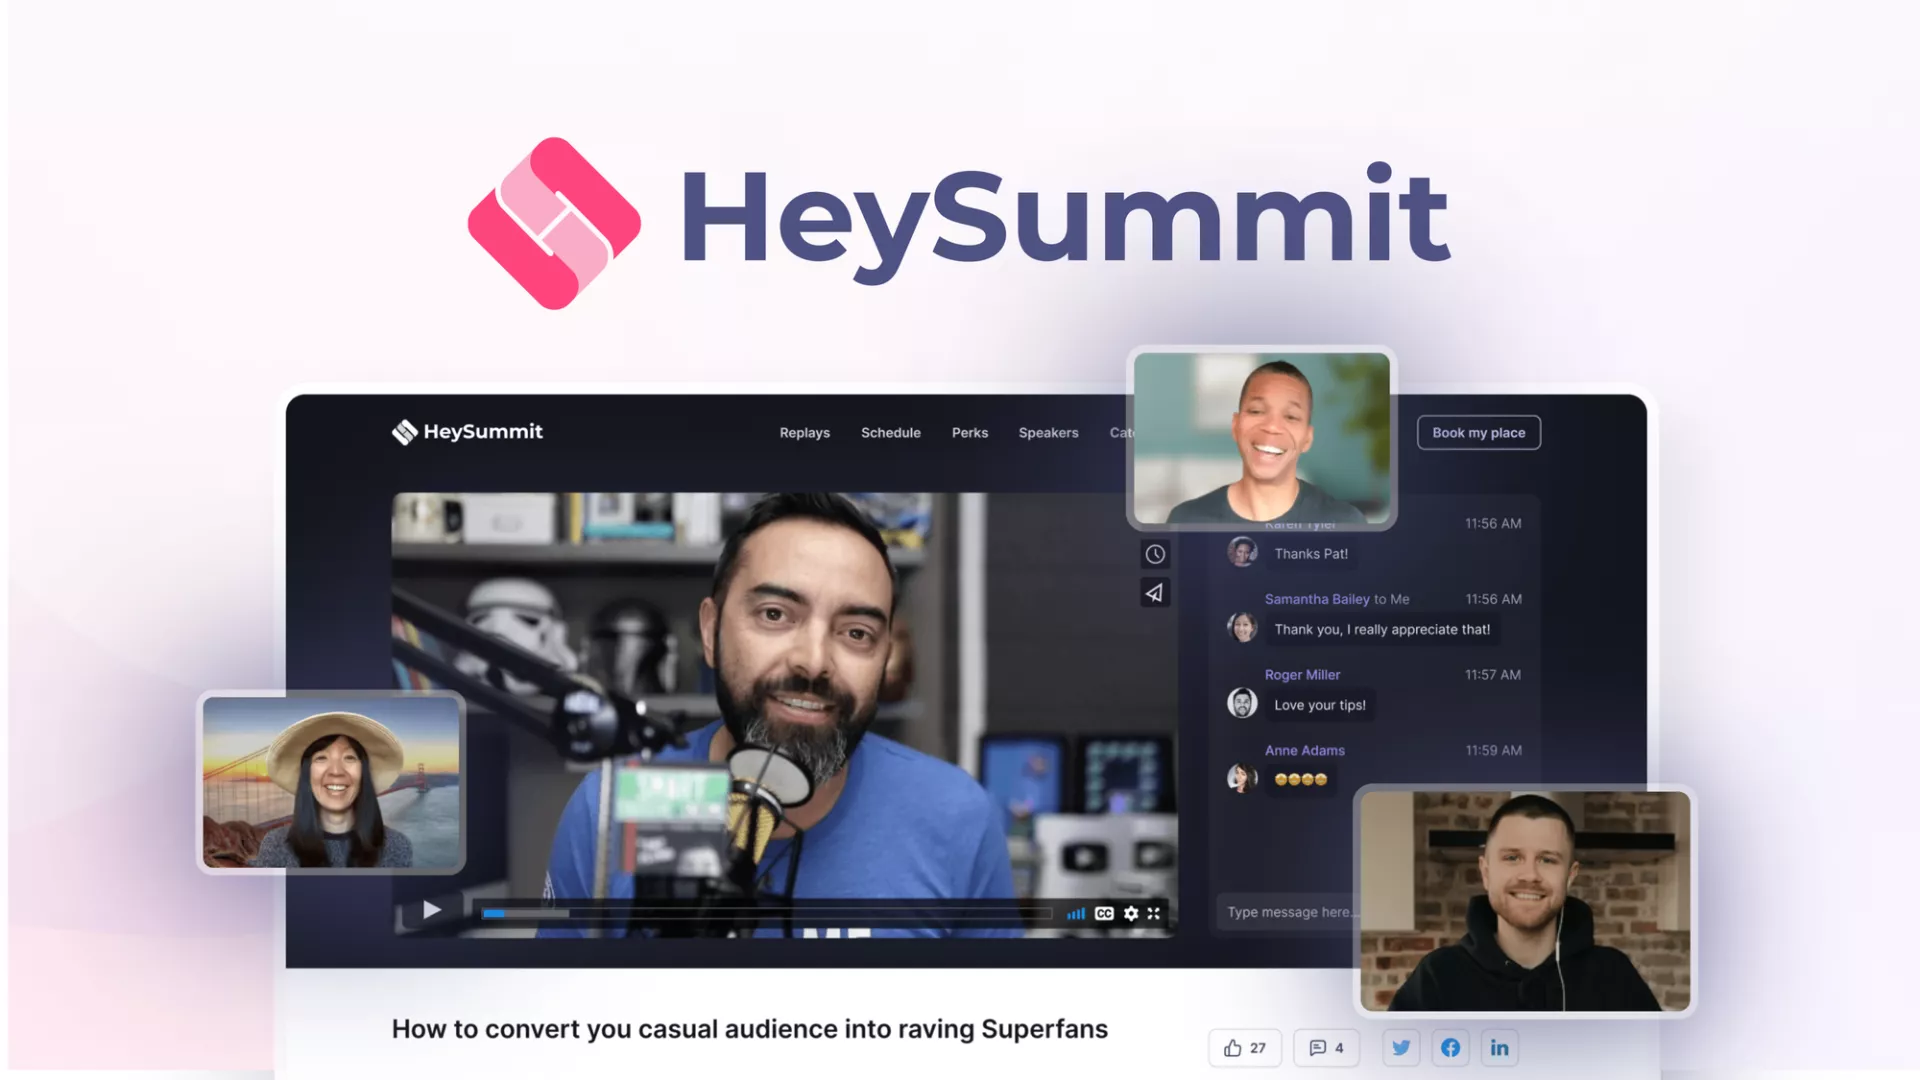
Task: Toggle closed captions CC icon
Action: (1104, 913)
